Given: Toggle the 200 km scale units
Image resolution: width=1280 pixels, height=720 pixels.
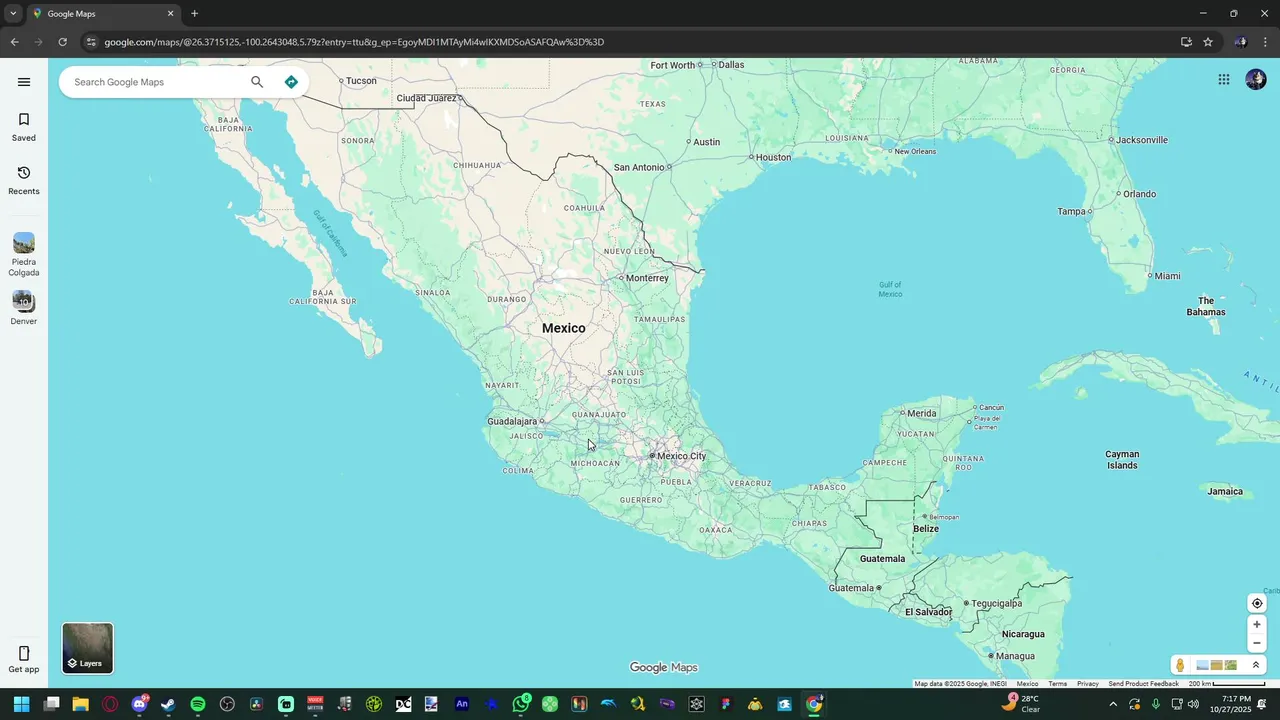Looking at the screenshot, I should pyautogui.click(x=1226, y=684).
